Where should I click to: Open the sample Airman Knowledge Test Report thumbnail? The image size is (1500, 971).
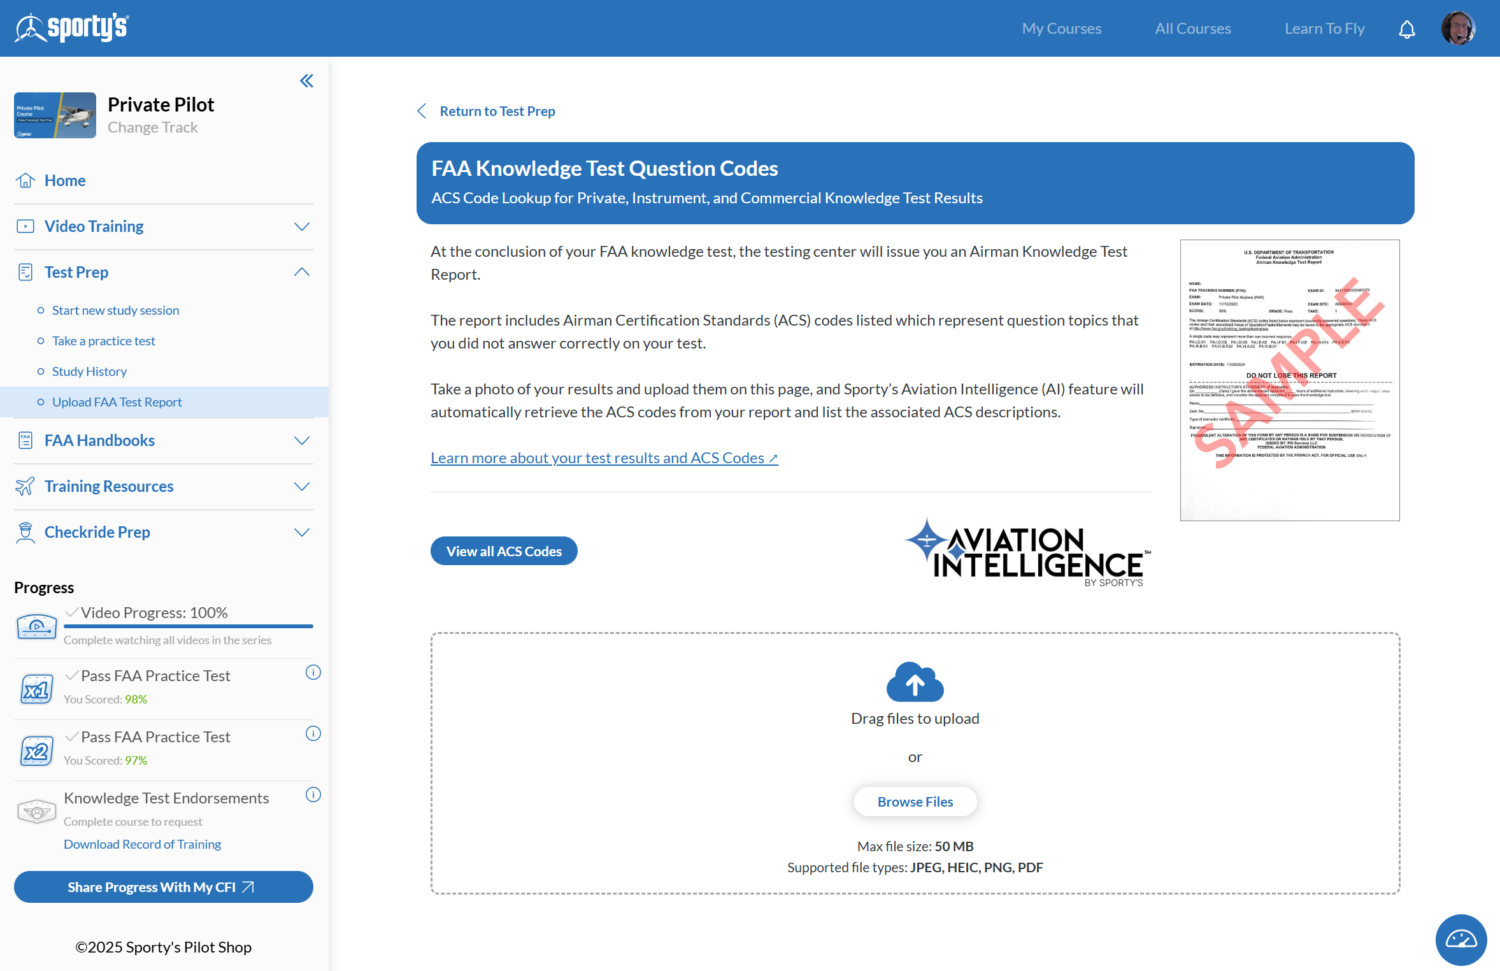(x=1289, y=379)
